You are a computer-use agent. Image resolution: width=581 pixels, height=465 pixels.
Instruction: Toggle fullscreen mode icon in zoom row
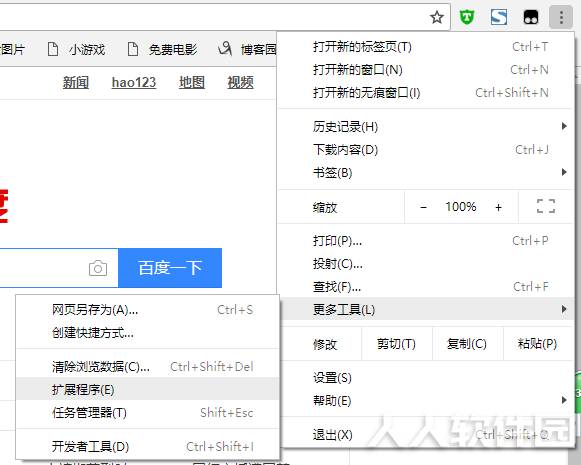546,206
